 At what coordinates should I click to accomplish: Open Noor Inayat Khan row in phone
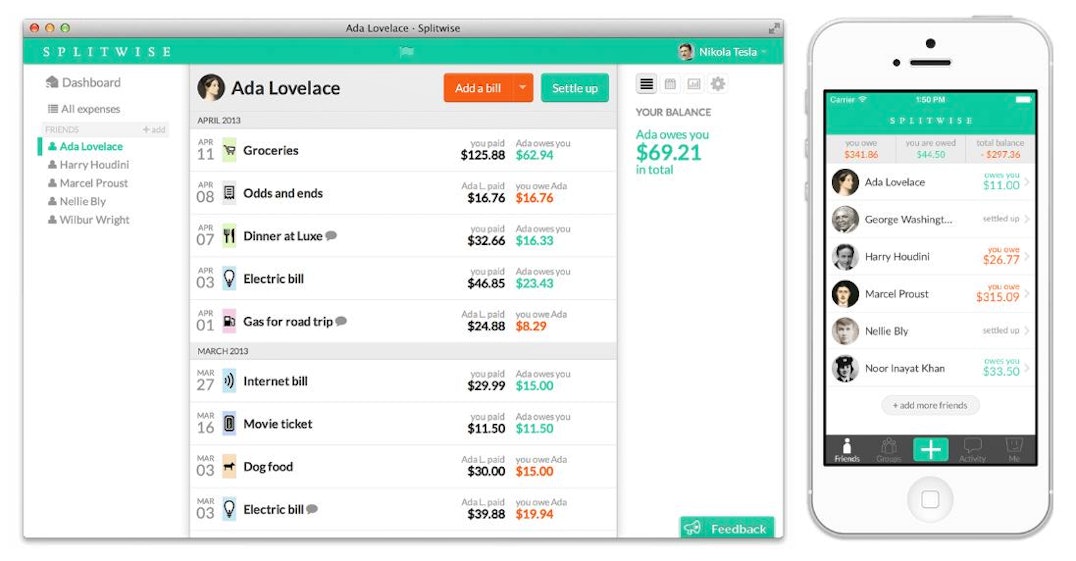point(931,368)
